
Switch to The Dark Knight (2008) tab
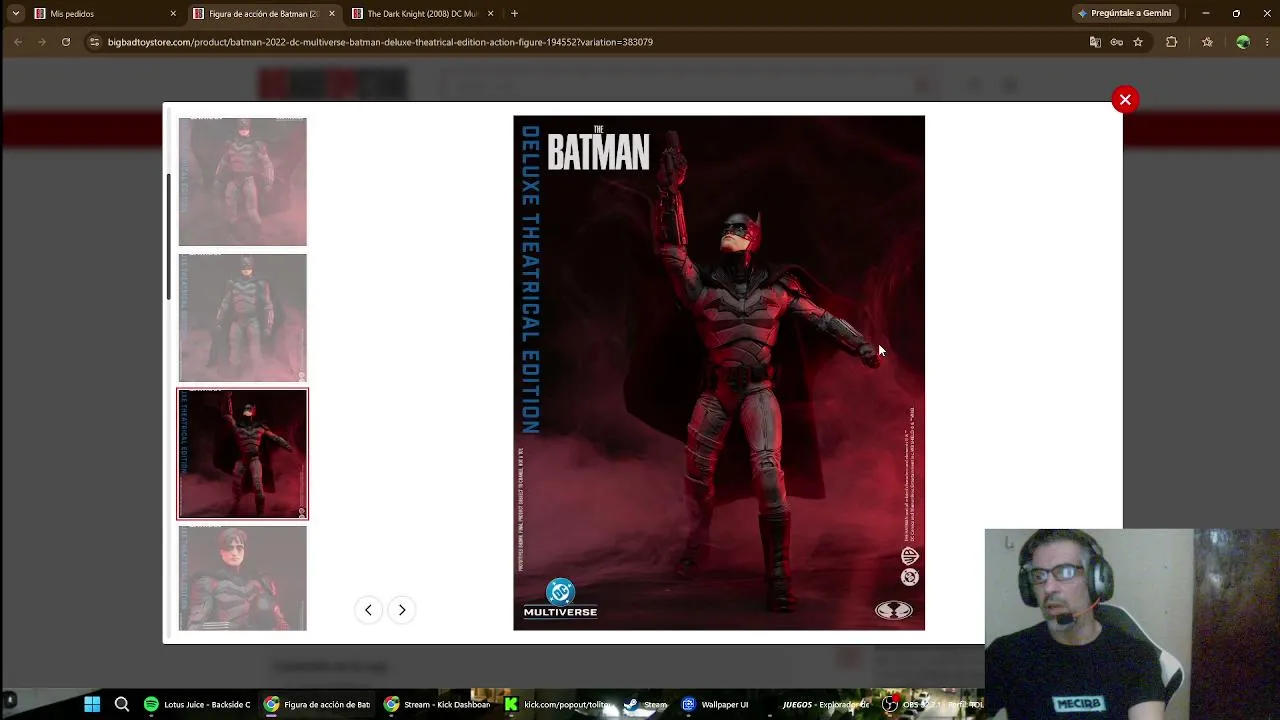tap(421, 14)
